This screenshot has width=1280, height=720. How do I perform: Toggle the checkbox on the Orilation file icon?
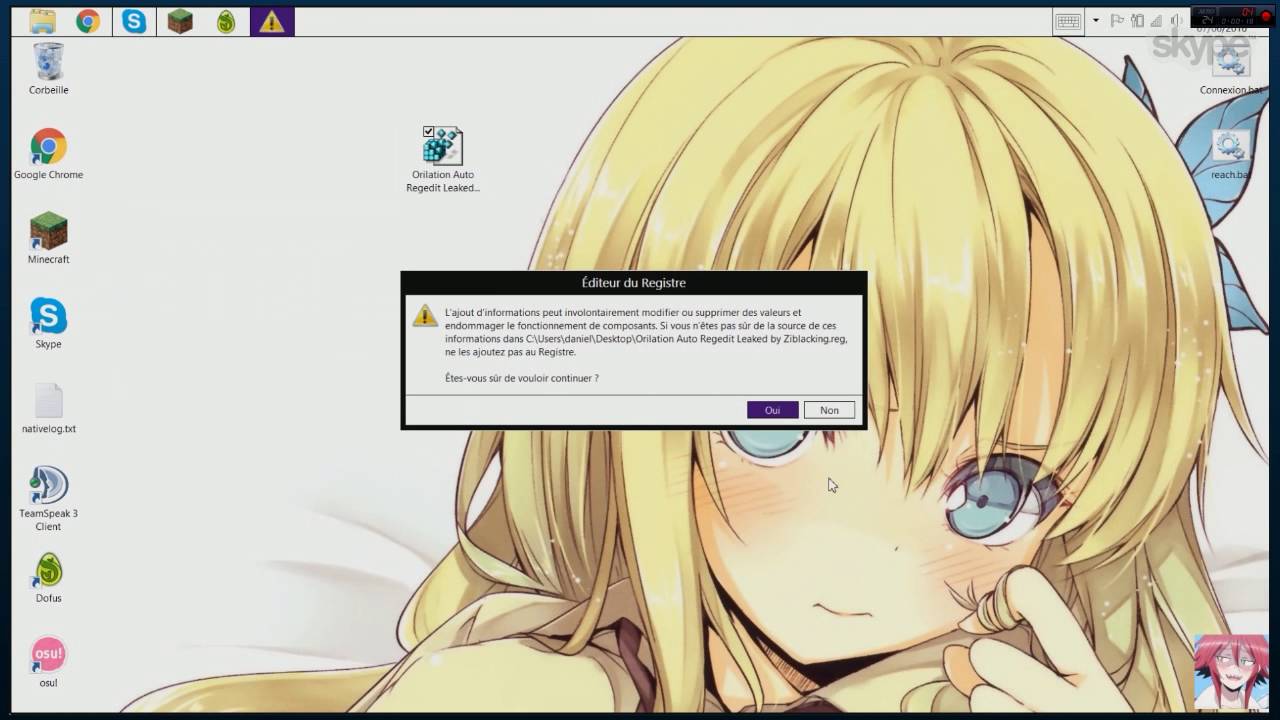pos(428,131)
